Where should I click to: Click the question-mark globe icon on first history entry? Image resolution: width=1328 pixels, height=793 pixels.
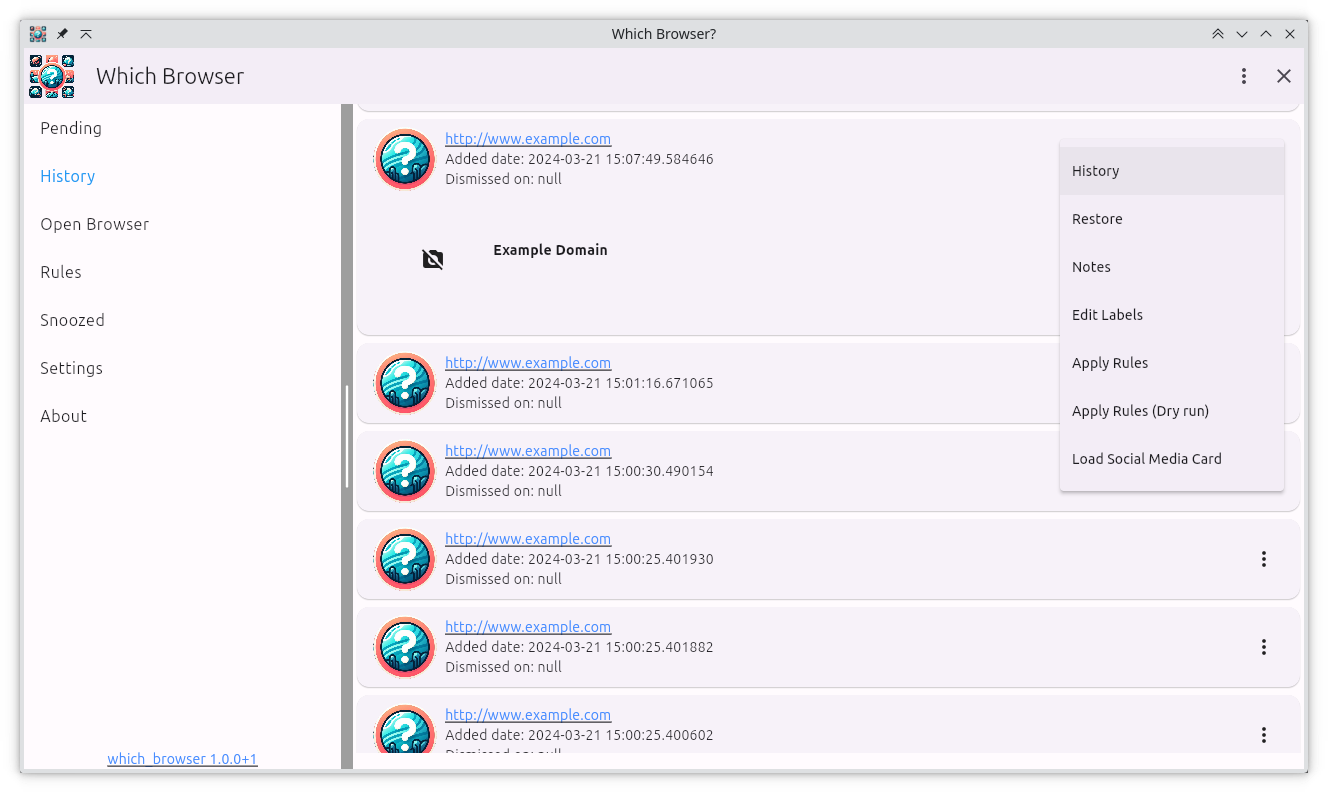[x=404, y=158]
